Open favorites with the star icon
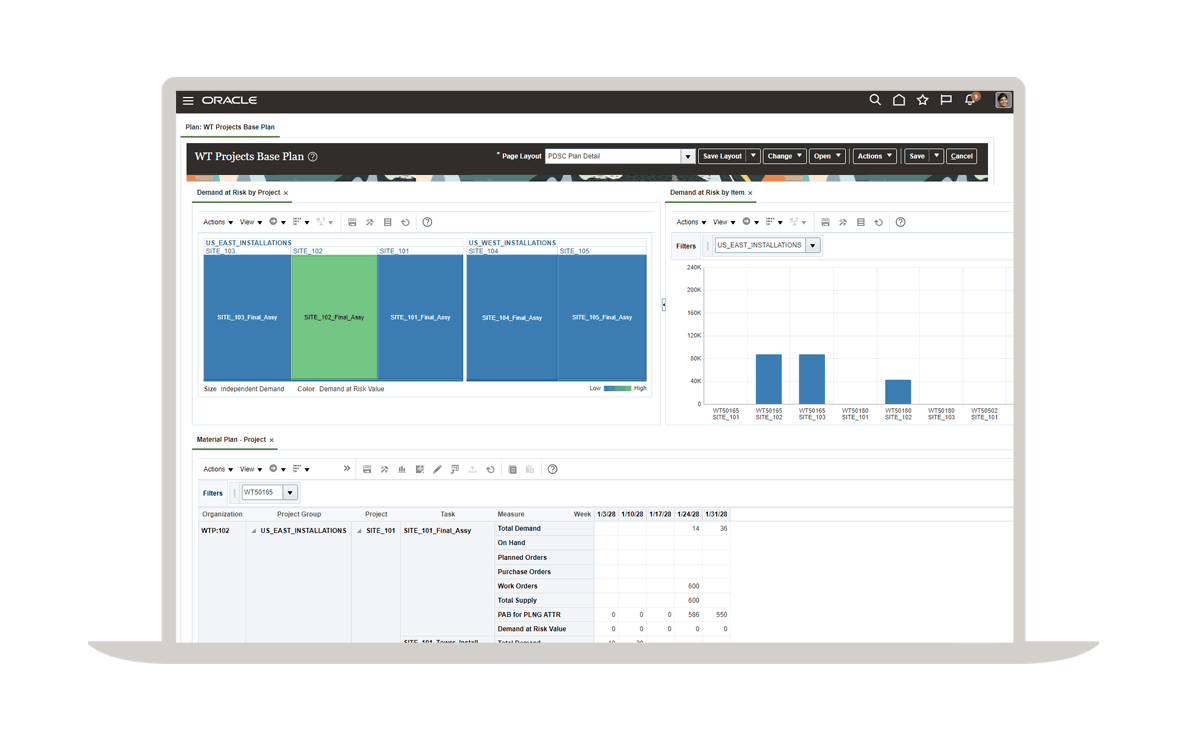Image resolution: width=1187 pixels, height=742 pixels. point(922,100)
